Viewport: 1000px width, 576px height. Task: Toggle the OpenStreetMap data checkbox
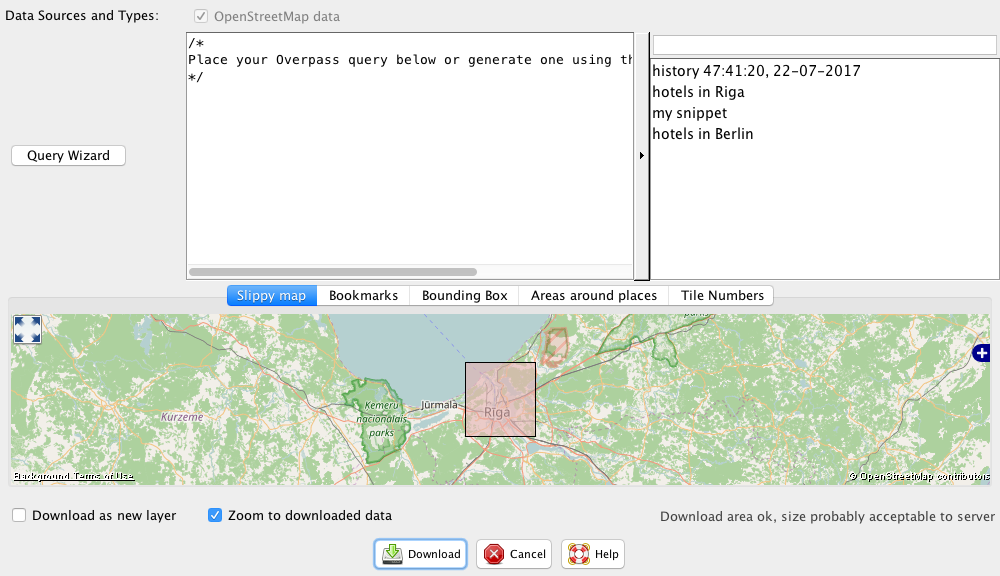(201, 16)
